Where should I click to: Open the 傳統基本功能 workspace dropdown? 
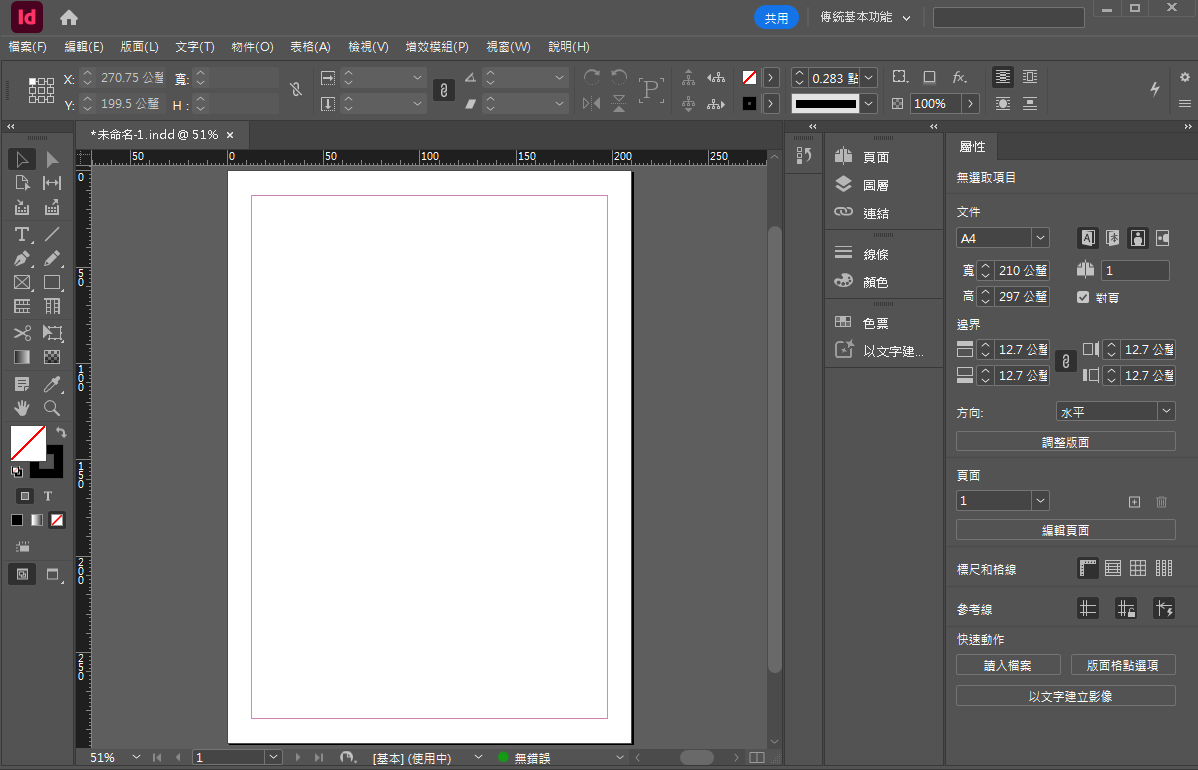tap(865, 17)
